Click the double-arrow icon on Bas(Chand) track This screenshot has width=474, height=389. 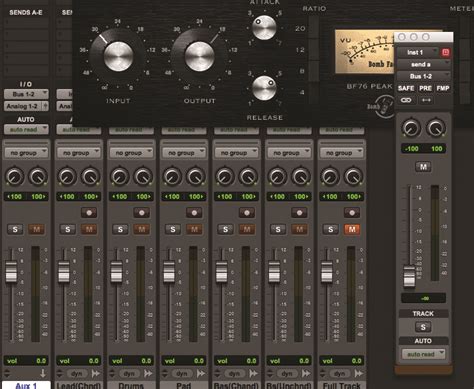point(254,374)
